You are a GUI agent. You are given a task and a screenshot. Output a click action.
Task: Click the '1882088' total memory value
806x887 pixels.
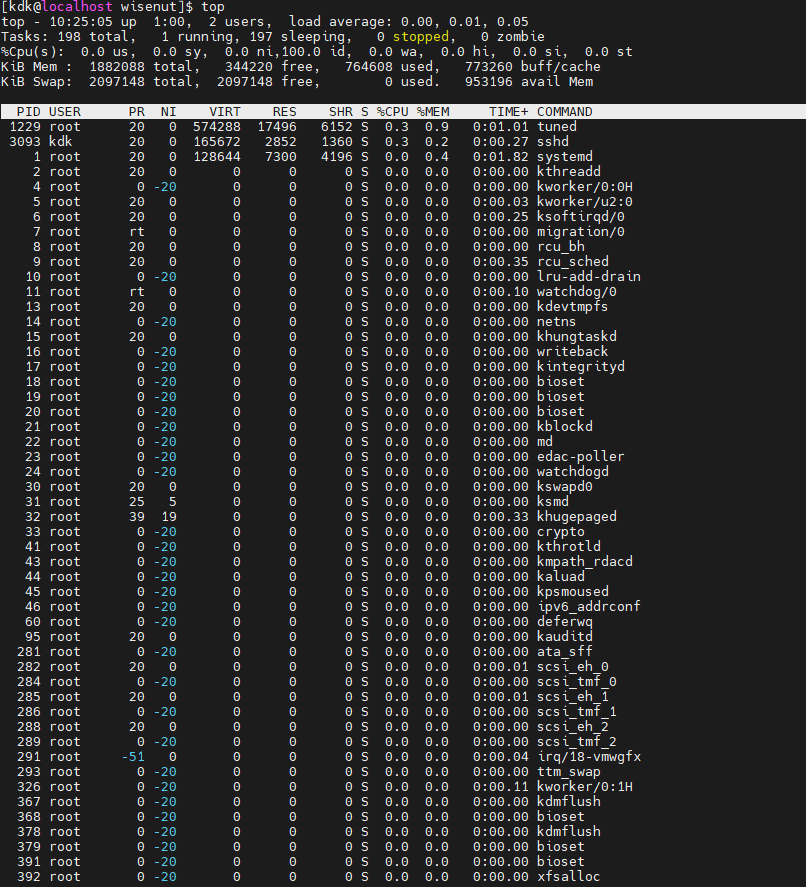(117, 67)
